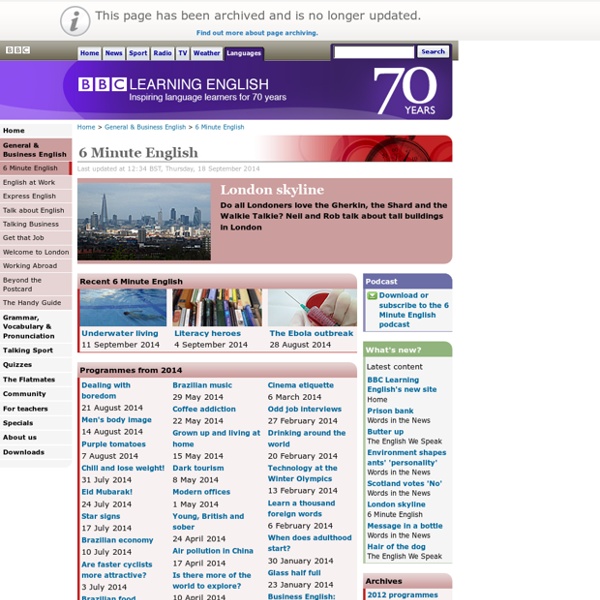
Task: Open Scotland votes 'No' link
Action: 404,484
